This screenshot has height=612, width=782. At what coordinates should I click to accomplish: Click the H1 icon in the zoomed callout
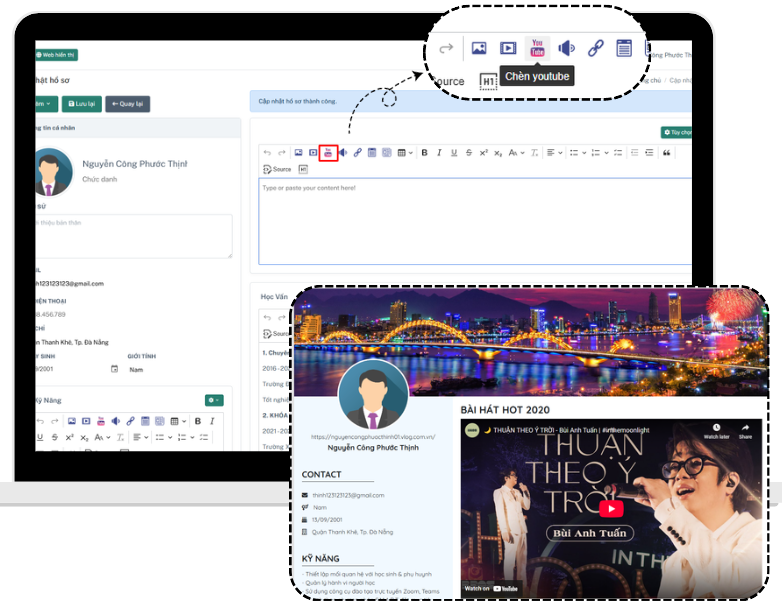(x=488, y=81)
